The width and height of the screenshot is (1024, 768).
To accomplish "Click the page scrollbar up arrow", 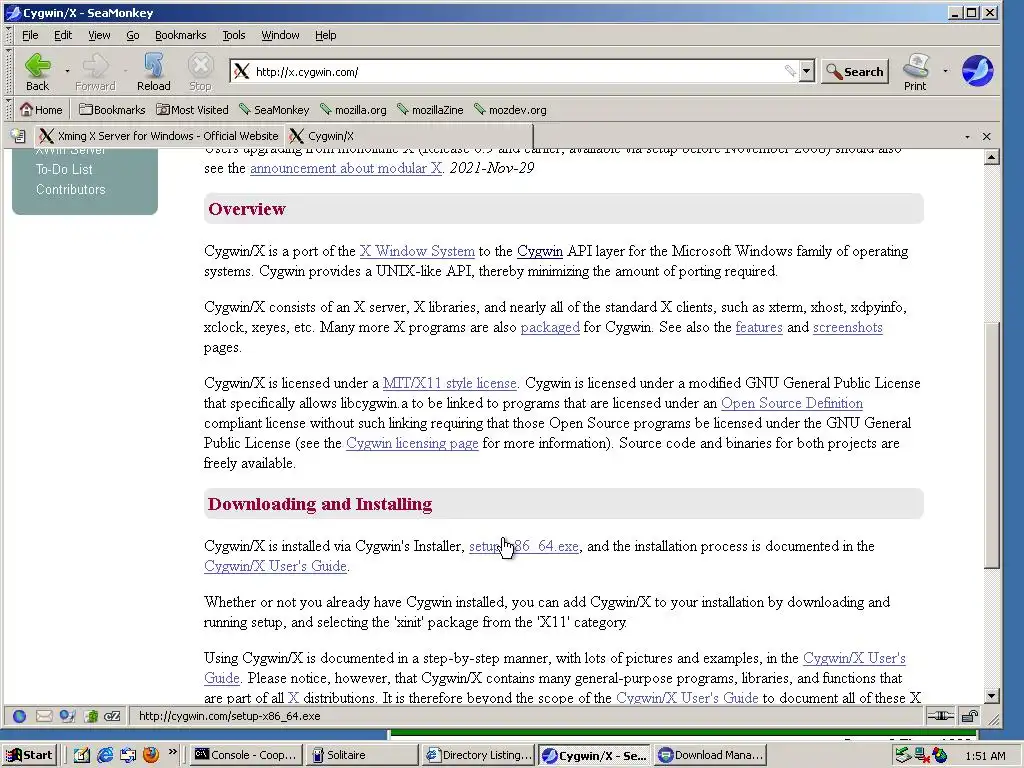I will 991,157.
